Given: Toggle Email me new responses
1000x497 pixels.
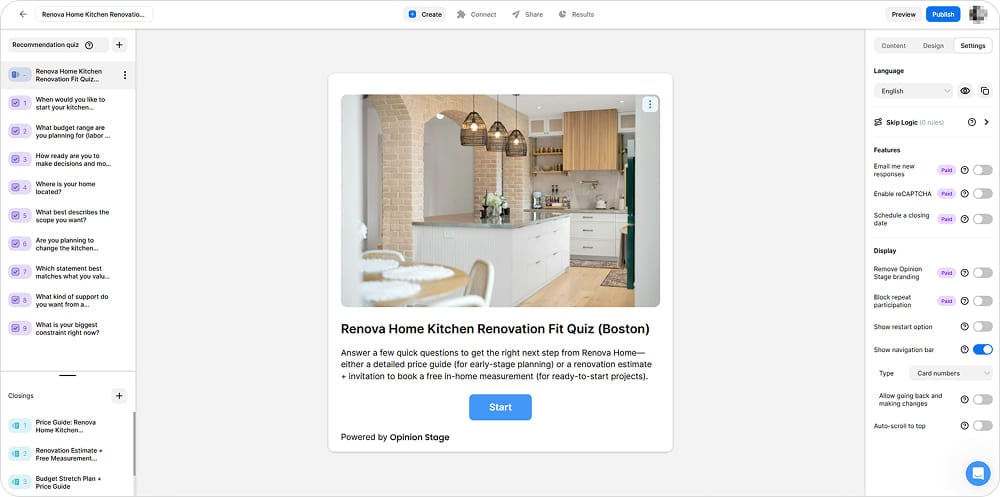Looking at the screenshot, I should 982,170.
